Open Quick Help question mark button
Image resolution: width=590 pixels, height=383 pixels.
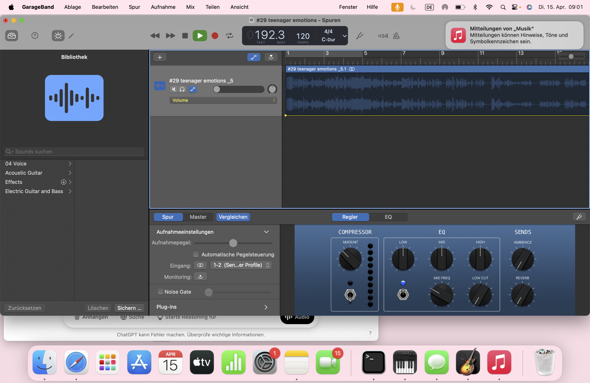(x=35, y=36)
